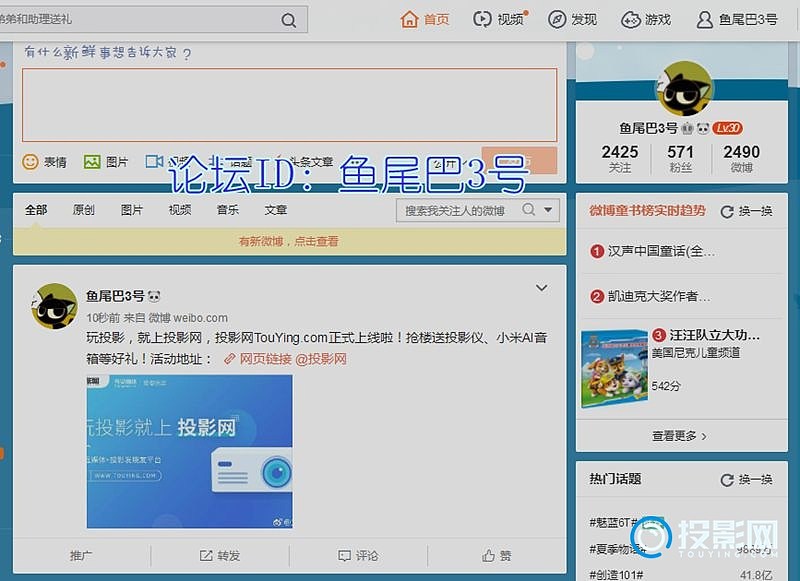Expand the dropdown arrow beside the feed search
800x581 pixels.
point(548,210)
